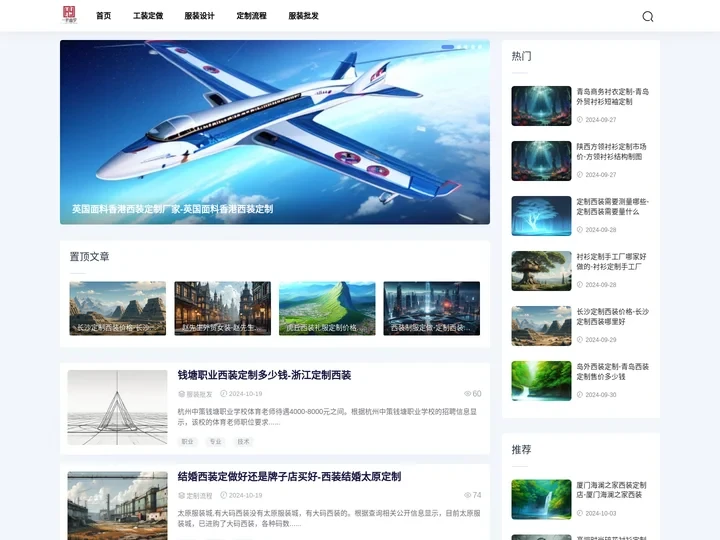Click the 热门 section heading

[x=522, y=56]
